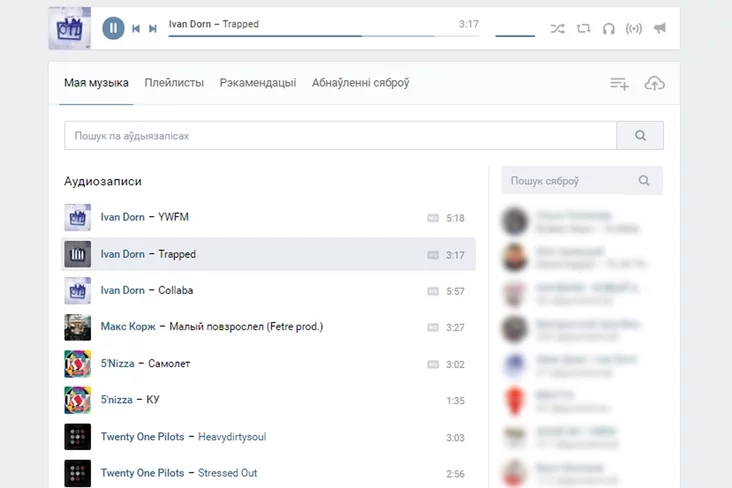This screenshot has width=732, height=488.
Task: Open Twenty One Pilots link on Stressed Out row
Action: [x=142, y=473]
